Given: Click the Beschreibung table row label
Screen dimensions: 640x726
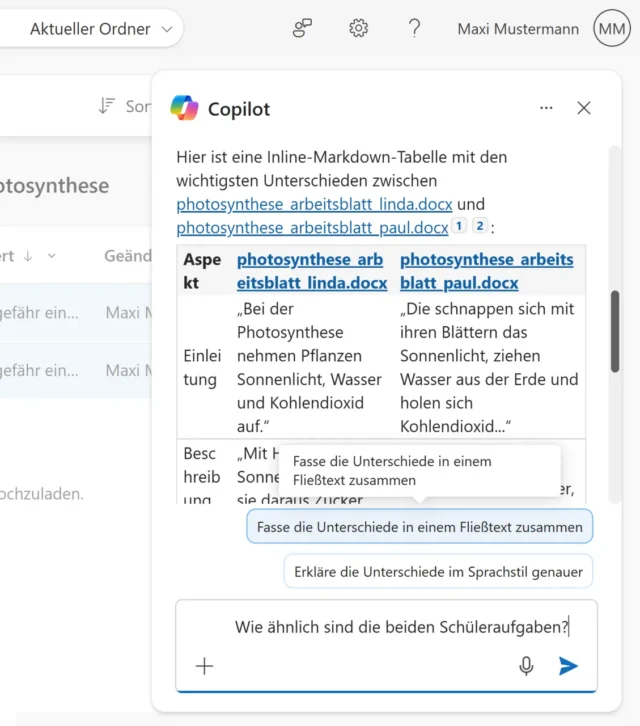Looking at the screenshot, I should tap(201, 476).
